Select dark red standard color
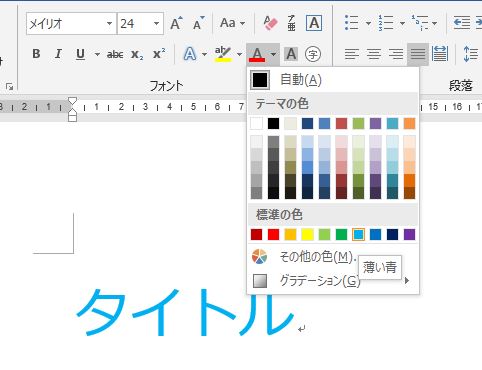The image size is (482, 370). (x=256, y=235)
